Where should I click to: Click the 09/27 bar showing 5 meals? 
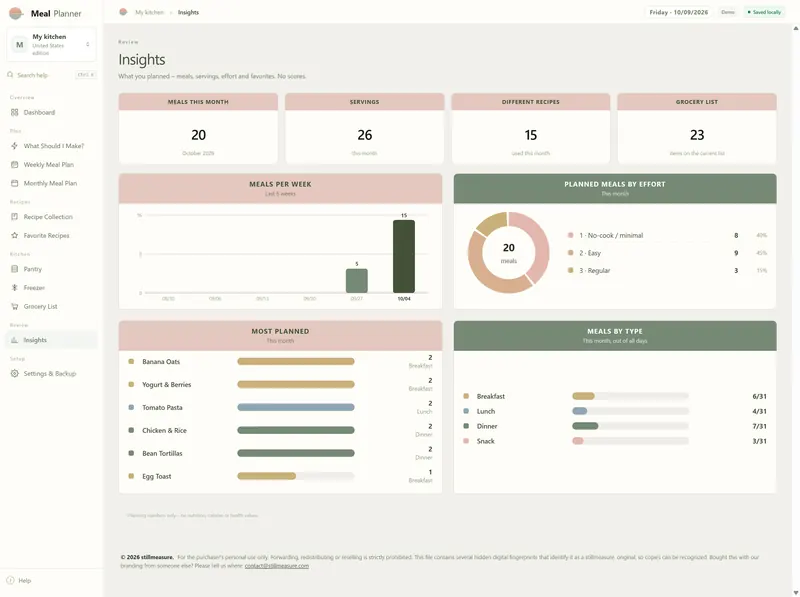tap(357, 281)
